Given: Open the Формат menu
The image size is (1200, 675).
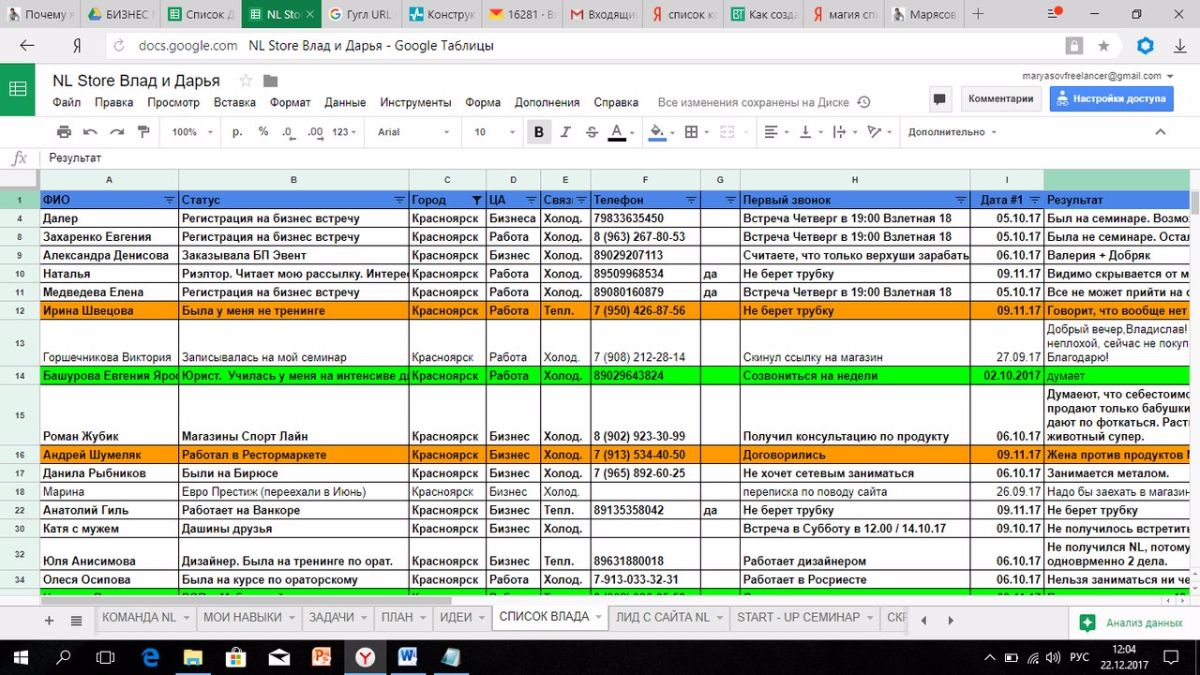Looking at the screenshot, I should pyautogui.click(x=290, y=102).
